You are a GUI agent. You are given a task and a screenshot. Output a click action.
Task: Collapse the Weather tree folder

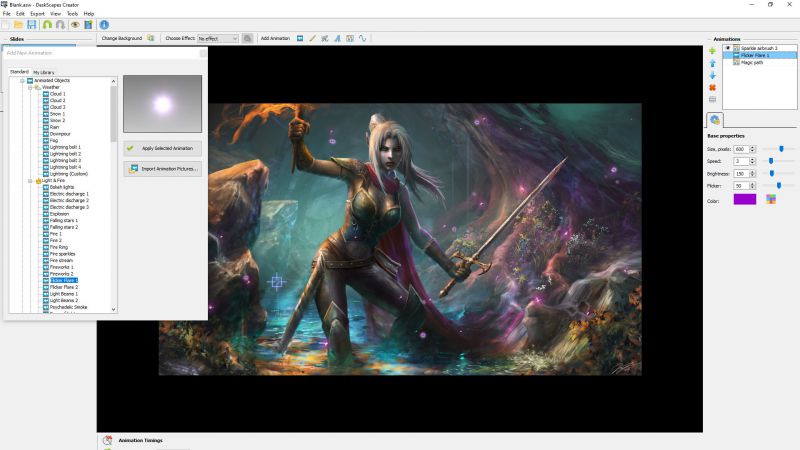[x=30, y=87]
